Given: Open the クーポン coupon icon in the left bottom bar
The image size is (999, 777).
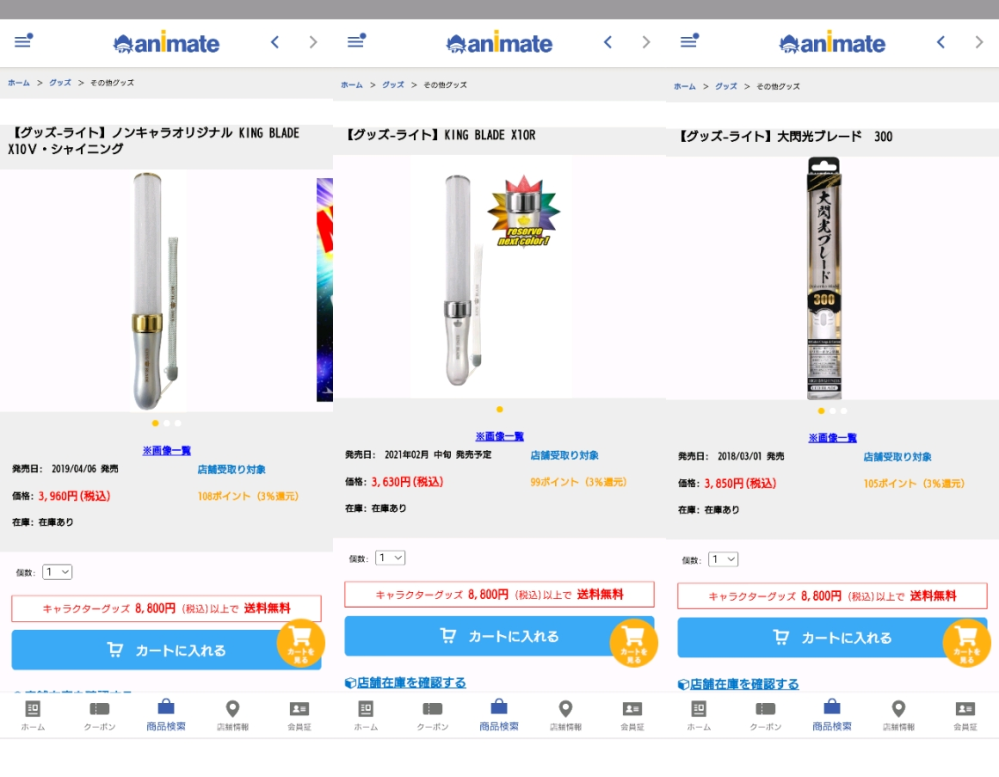Looking at the screenshot, I should pos(99,716).
